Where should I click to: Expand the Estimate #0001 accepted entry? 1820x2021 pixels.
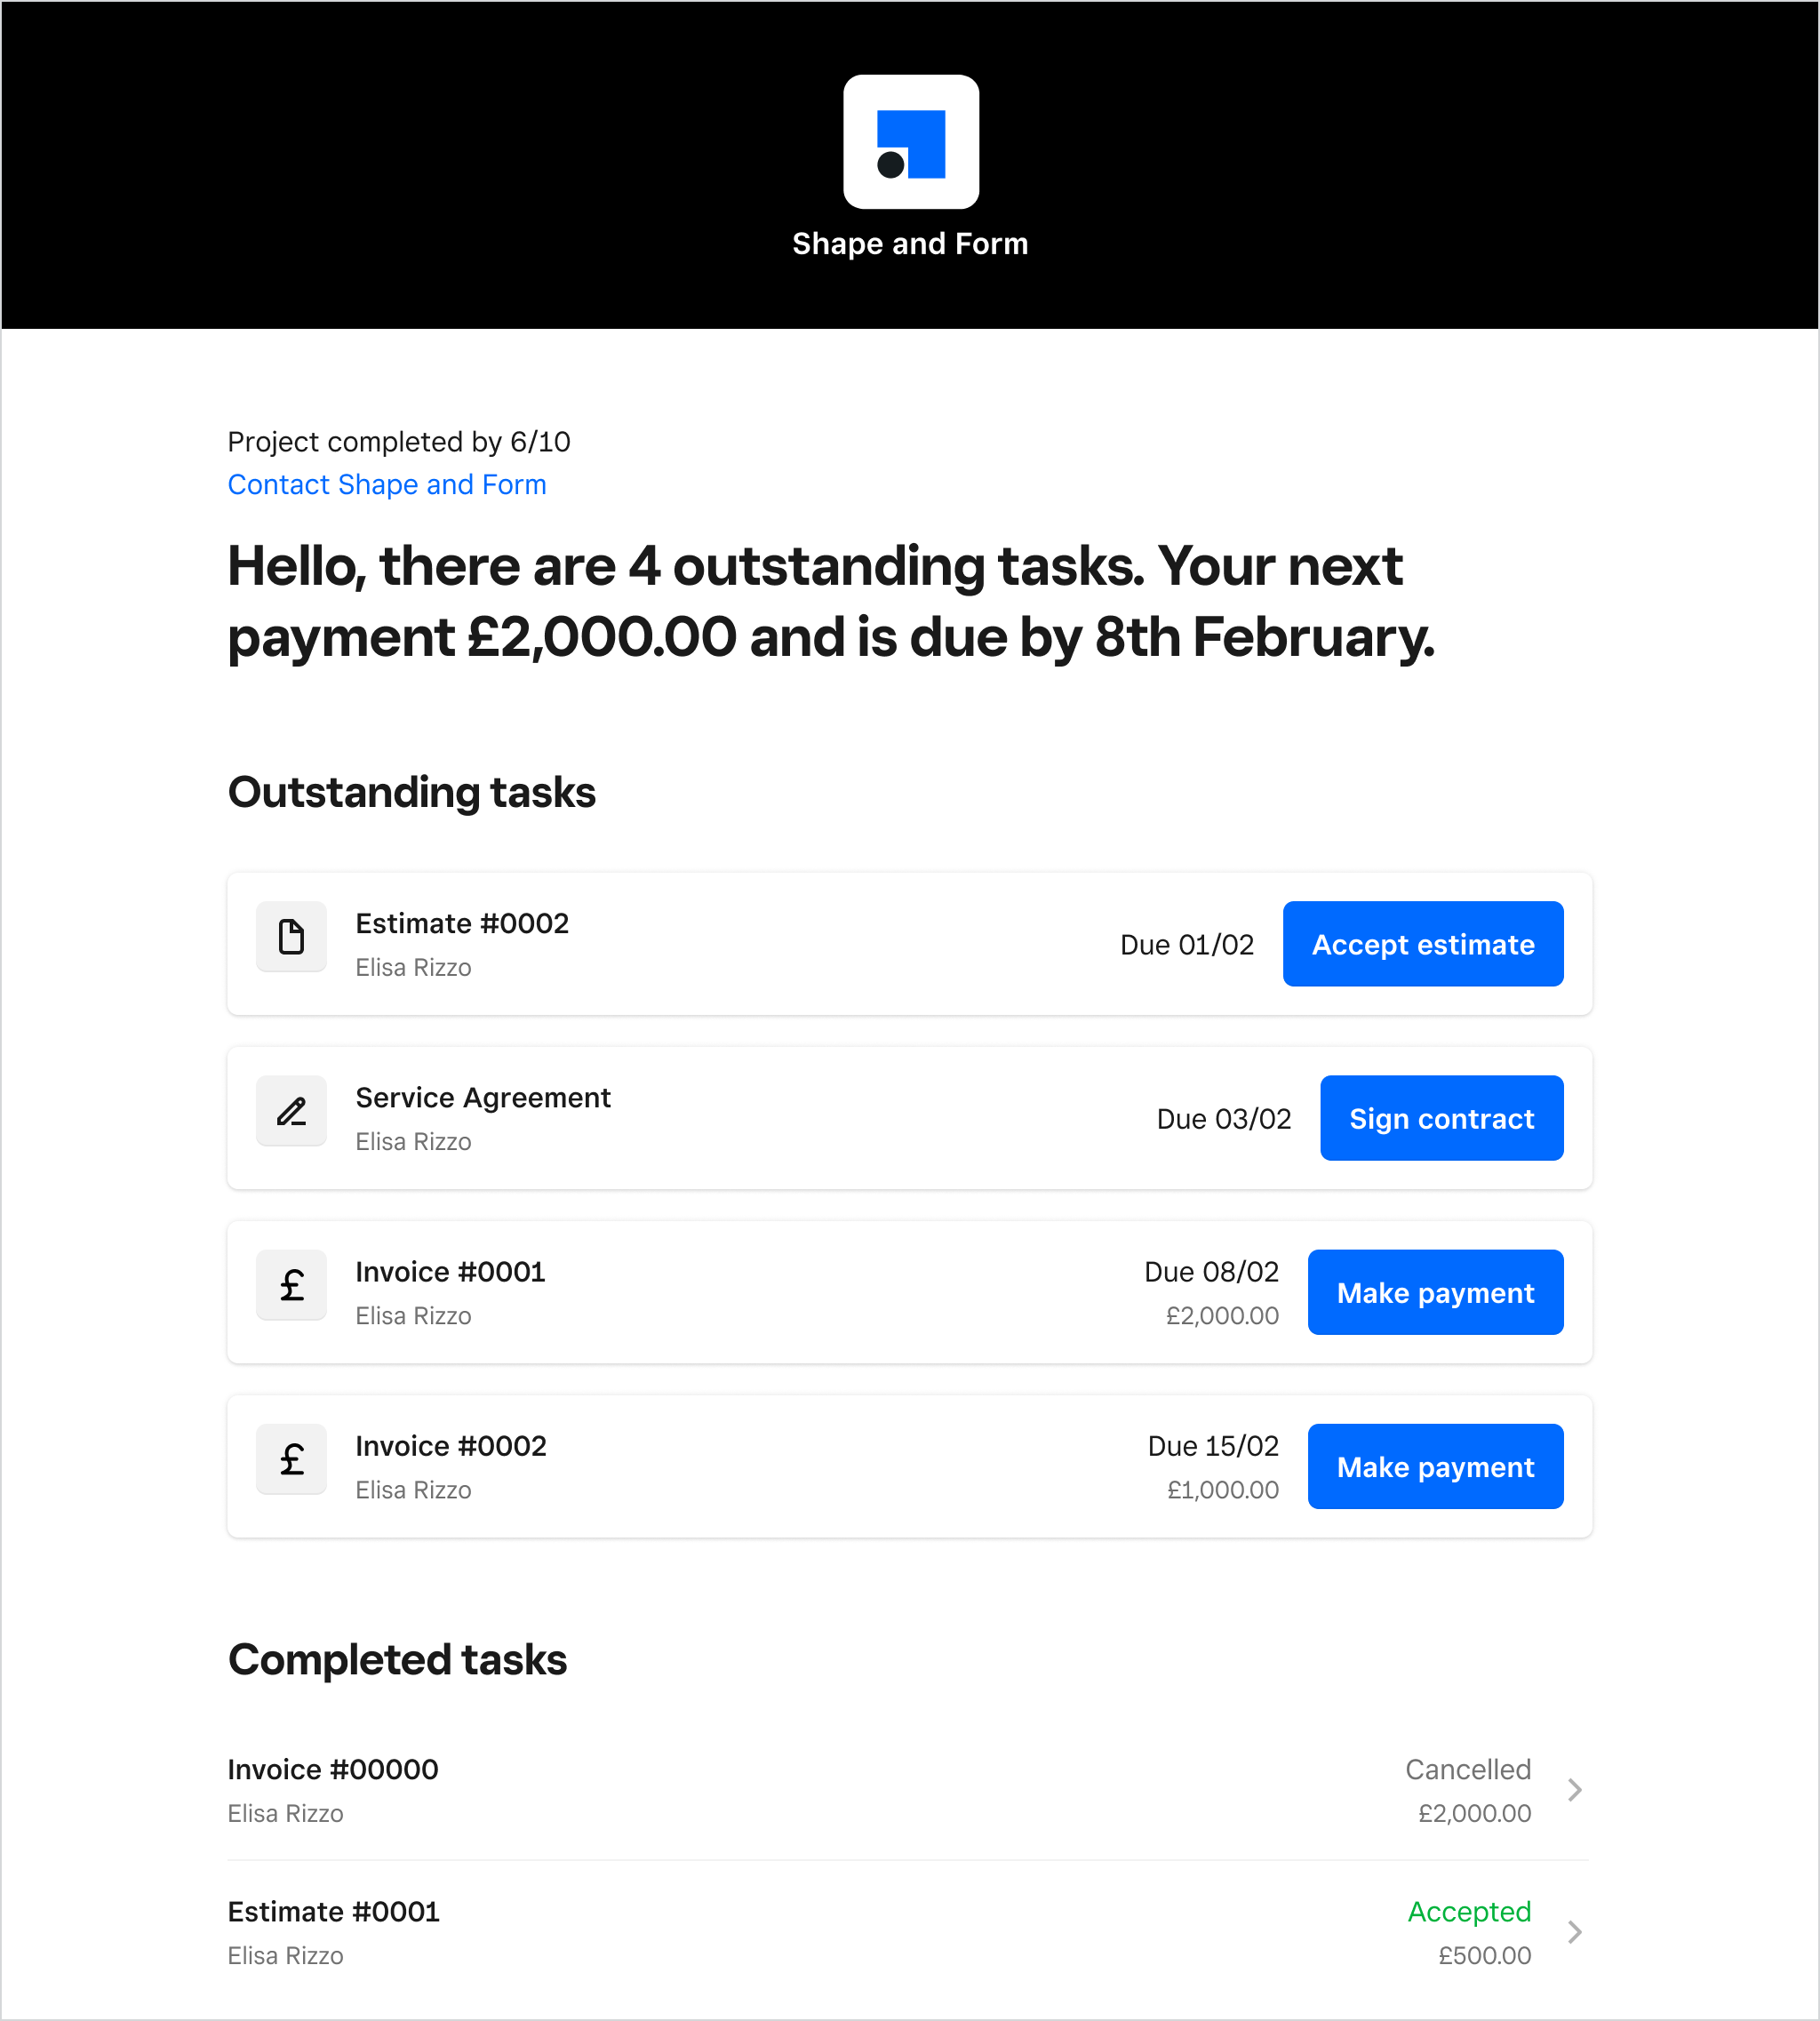click(x=1574, y=1932)
